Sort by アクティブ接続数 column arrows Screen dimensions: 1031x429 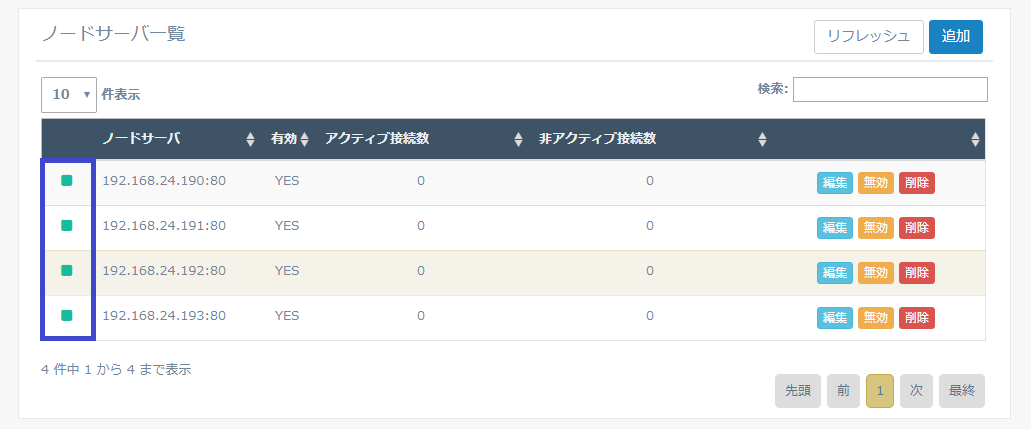518,140
